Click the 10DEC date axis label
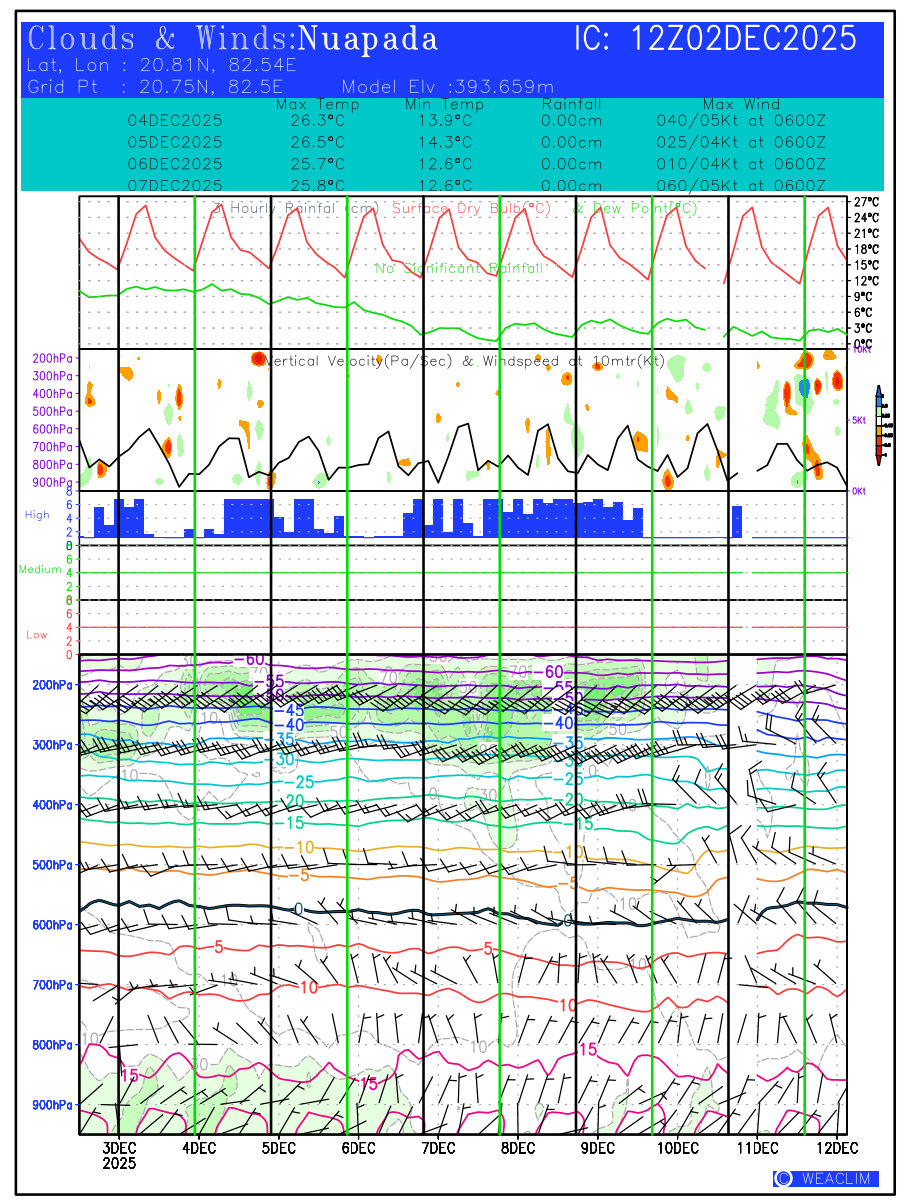Screen dimensions: 900x1200 [677, 1147]
